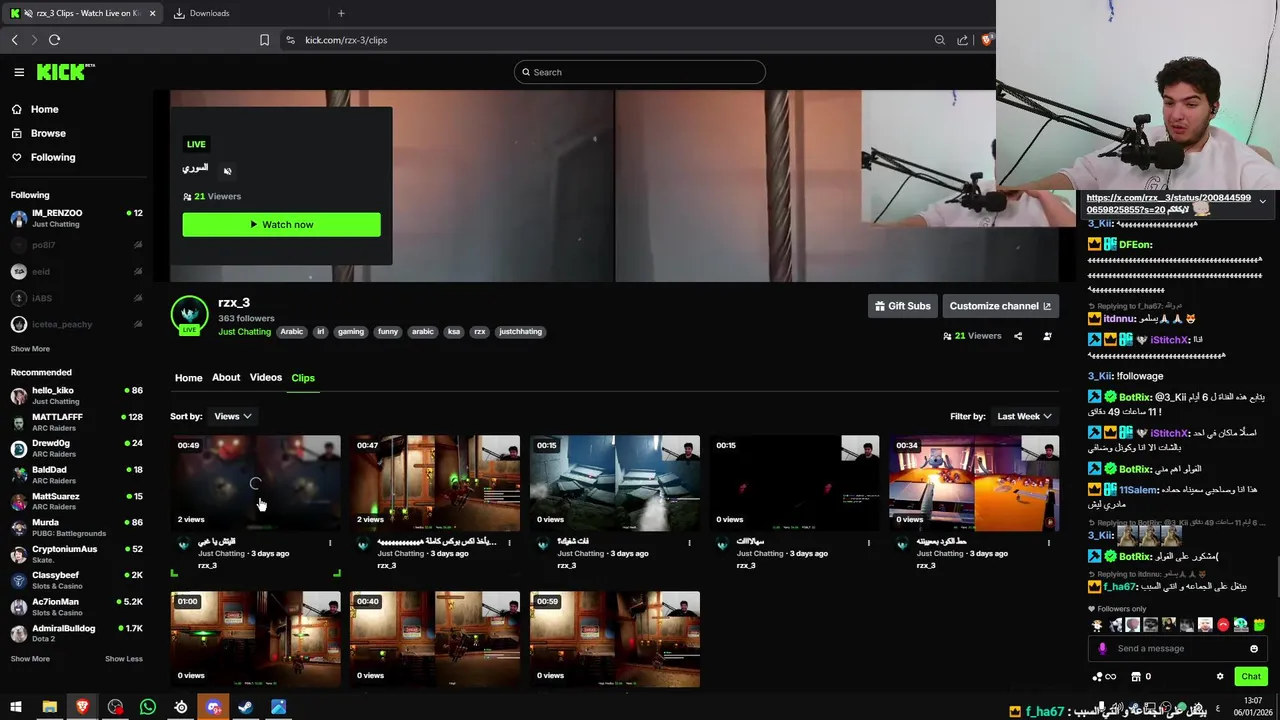Expand Recommended list with Show More
This screenshot has width=1280, height=720.
[30, 659]
